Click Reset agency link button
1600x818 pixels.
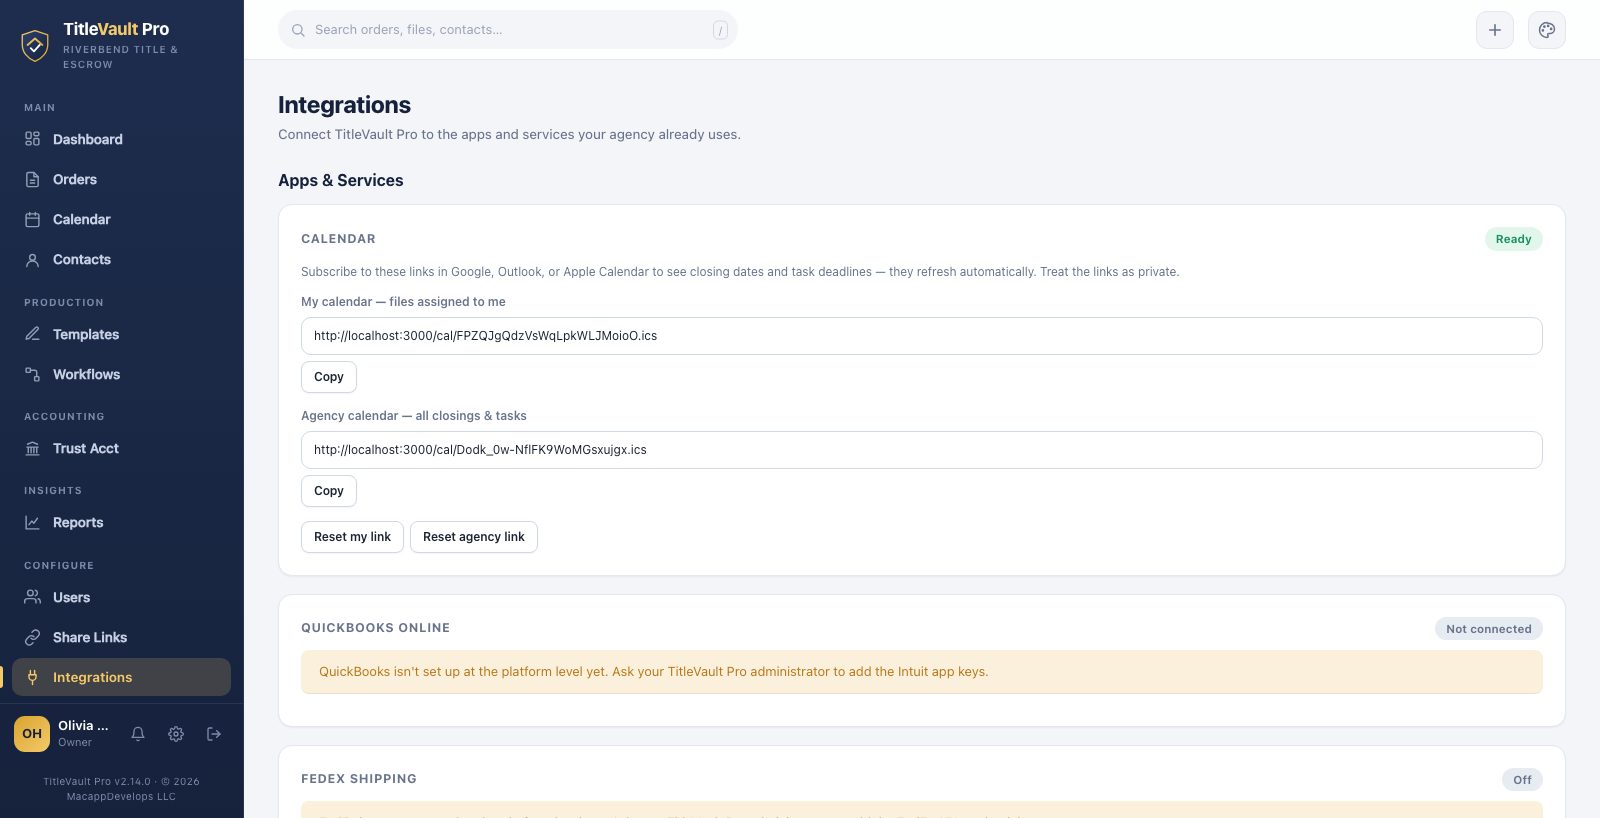(x=474, y=537)
